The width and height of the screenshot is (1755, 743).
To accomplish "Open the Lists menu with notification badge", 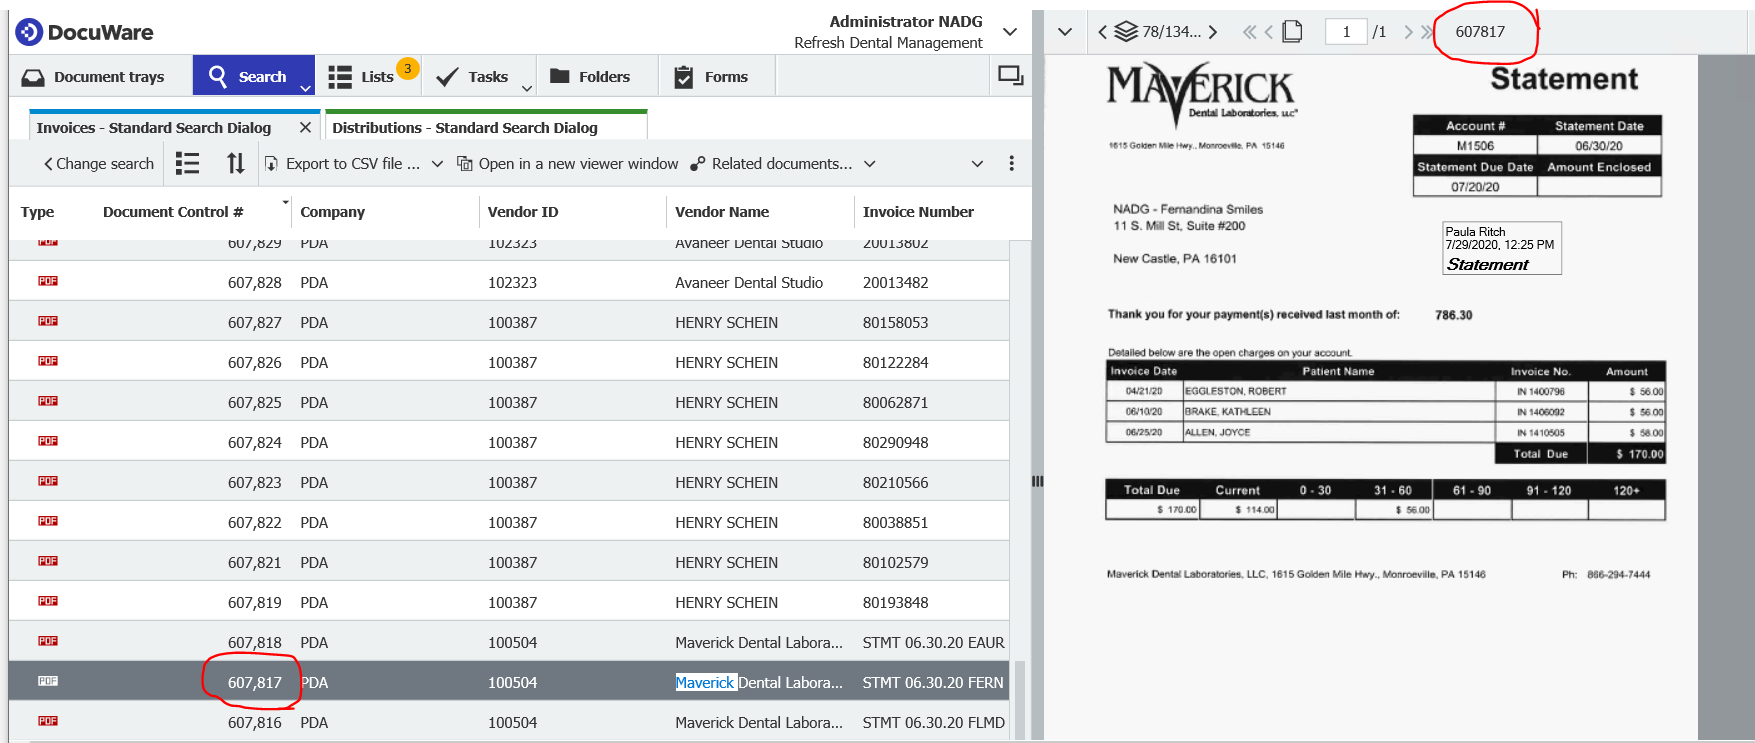I will coord(364,77).
